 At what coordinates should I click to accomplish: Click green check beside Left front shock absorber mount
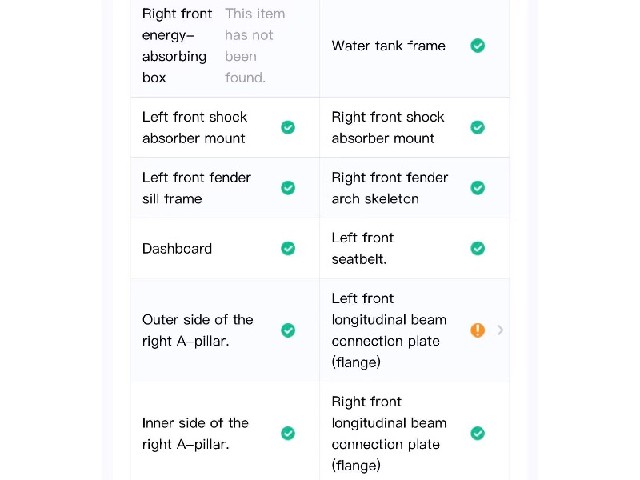tap(288, 127)
